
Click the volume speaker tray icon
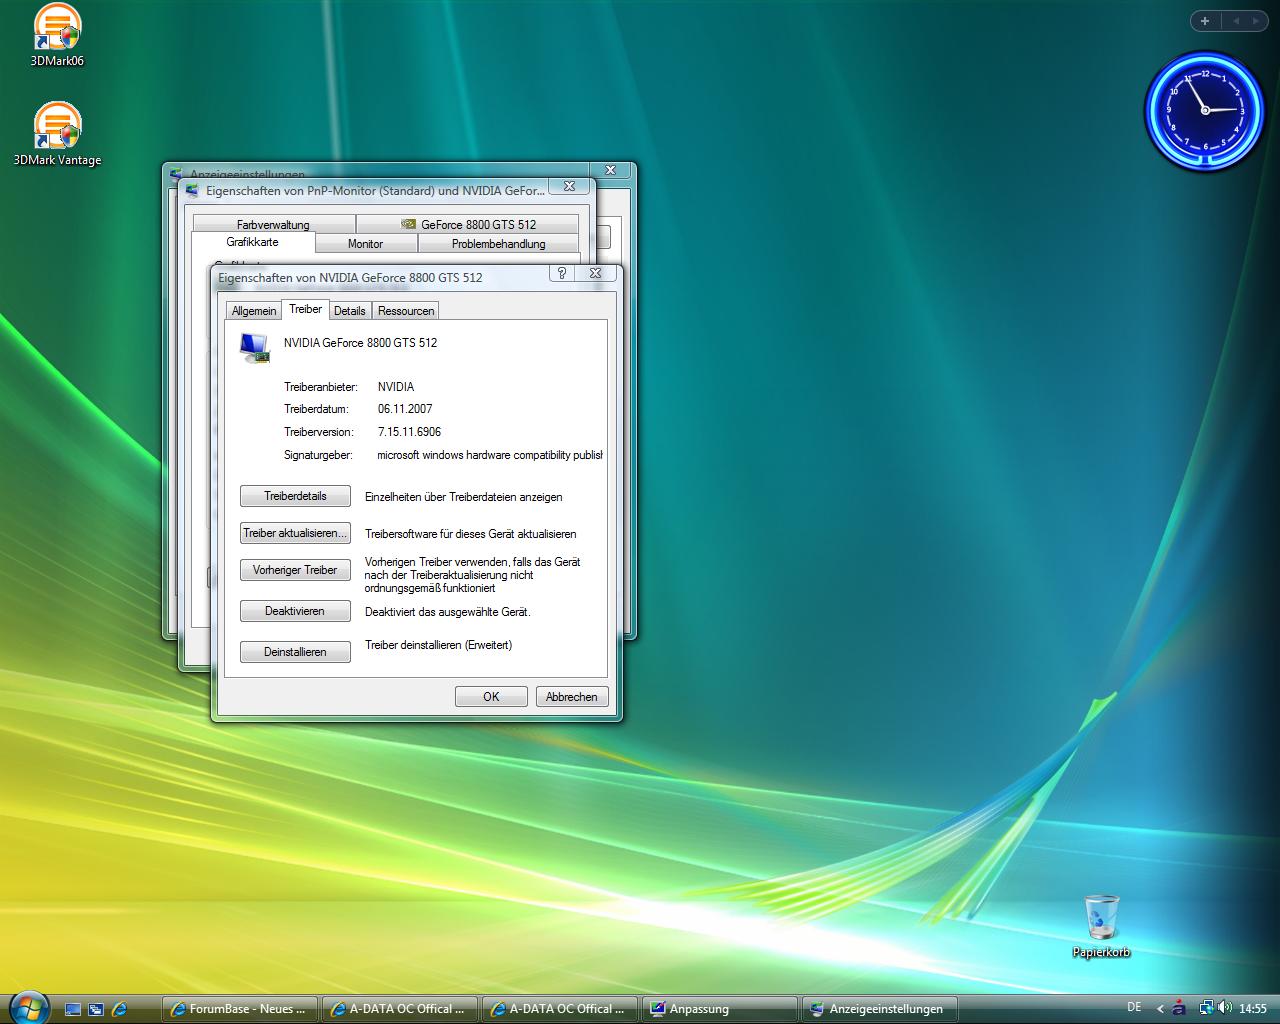tap(1225, 1008)
